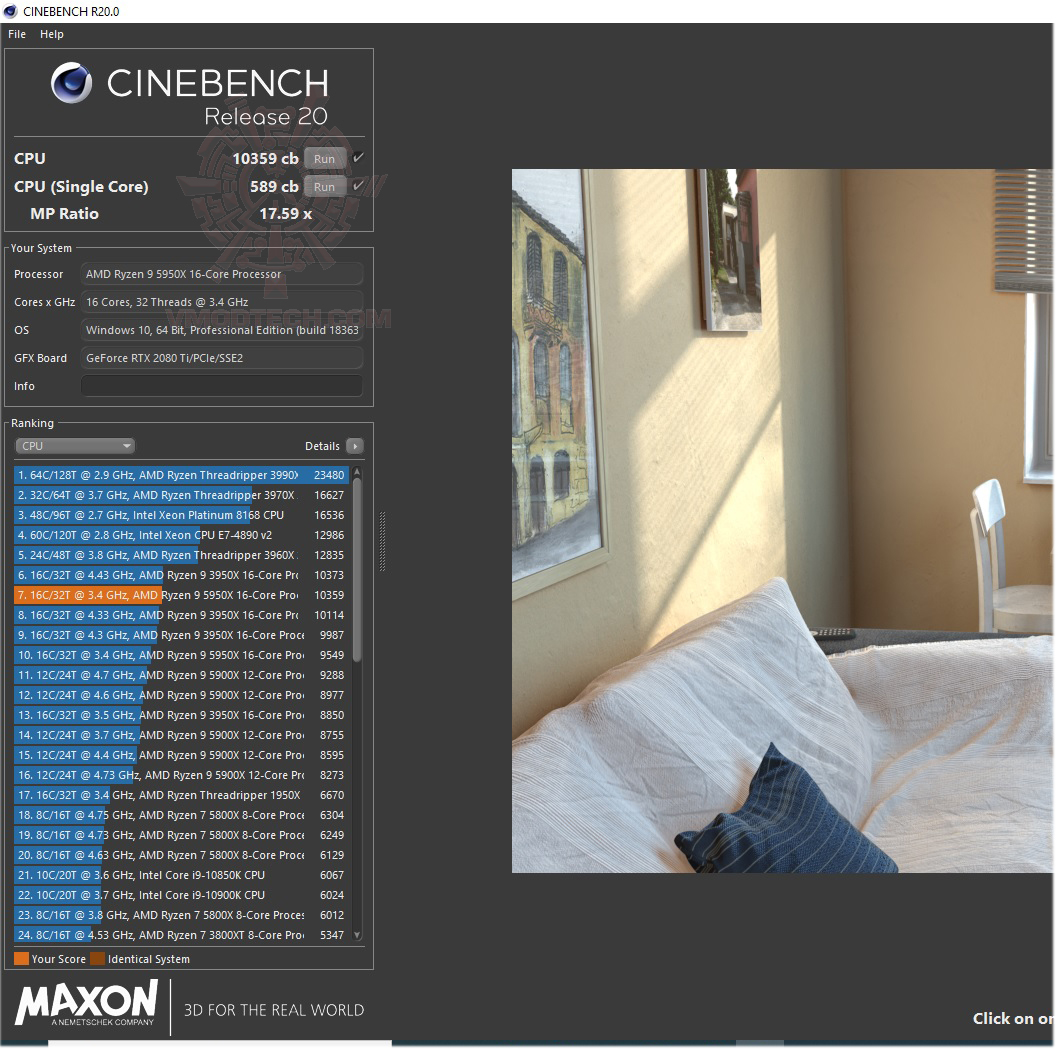Select rank 12 Ryzen 9 5900X 8977
The width and height of the screenshot is (1056, 1049).
[181, 695]
